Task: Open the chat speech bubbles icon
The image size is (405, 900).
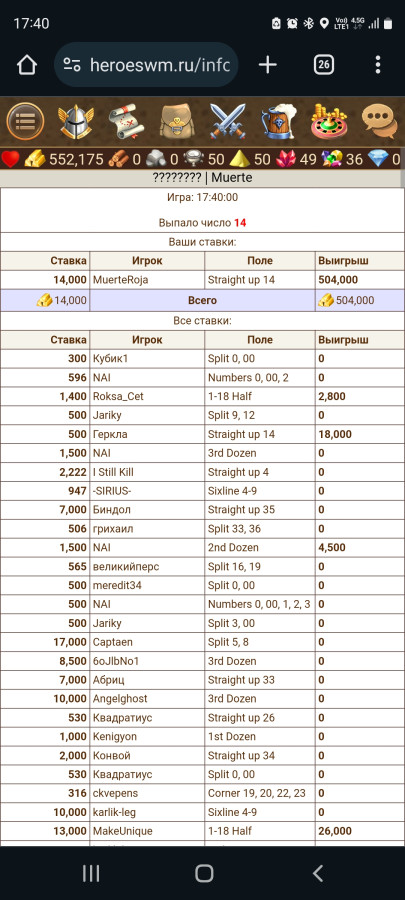Action: (x=380, y=121)
